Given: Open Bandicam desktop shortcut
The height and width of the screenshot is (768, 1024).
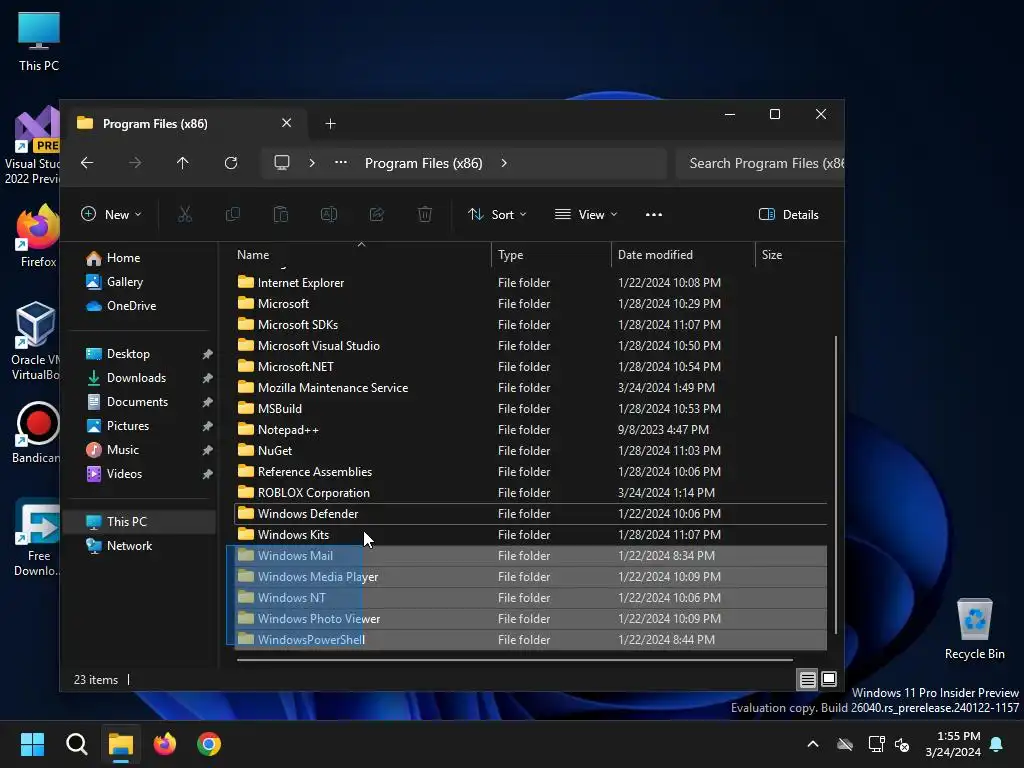Looking at the screenshot, I should [x=37, y=432].
